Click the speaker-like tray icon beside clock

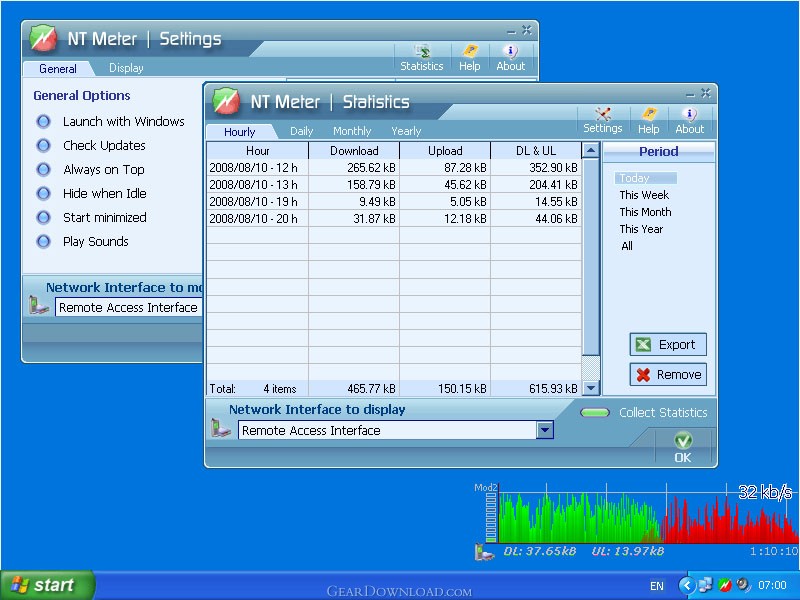[743, 585]
